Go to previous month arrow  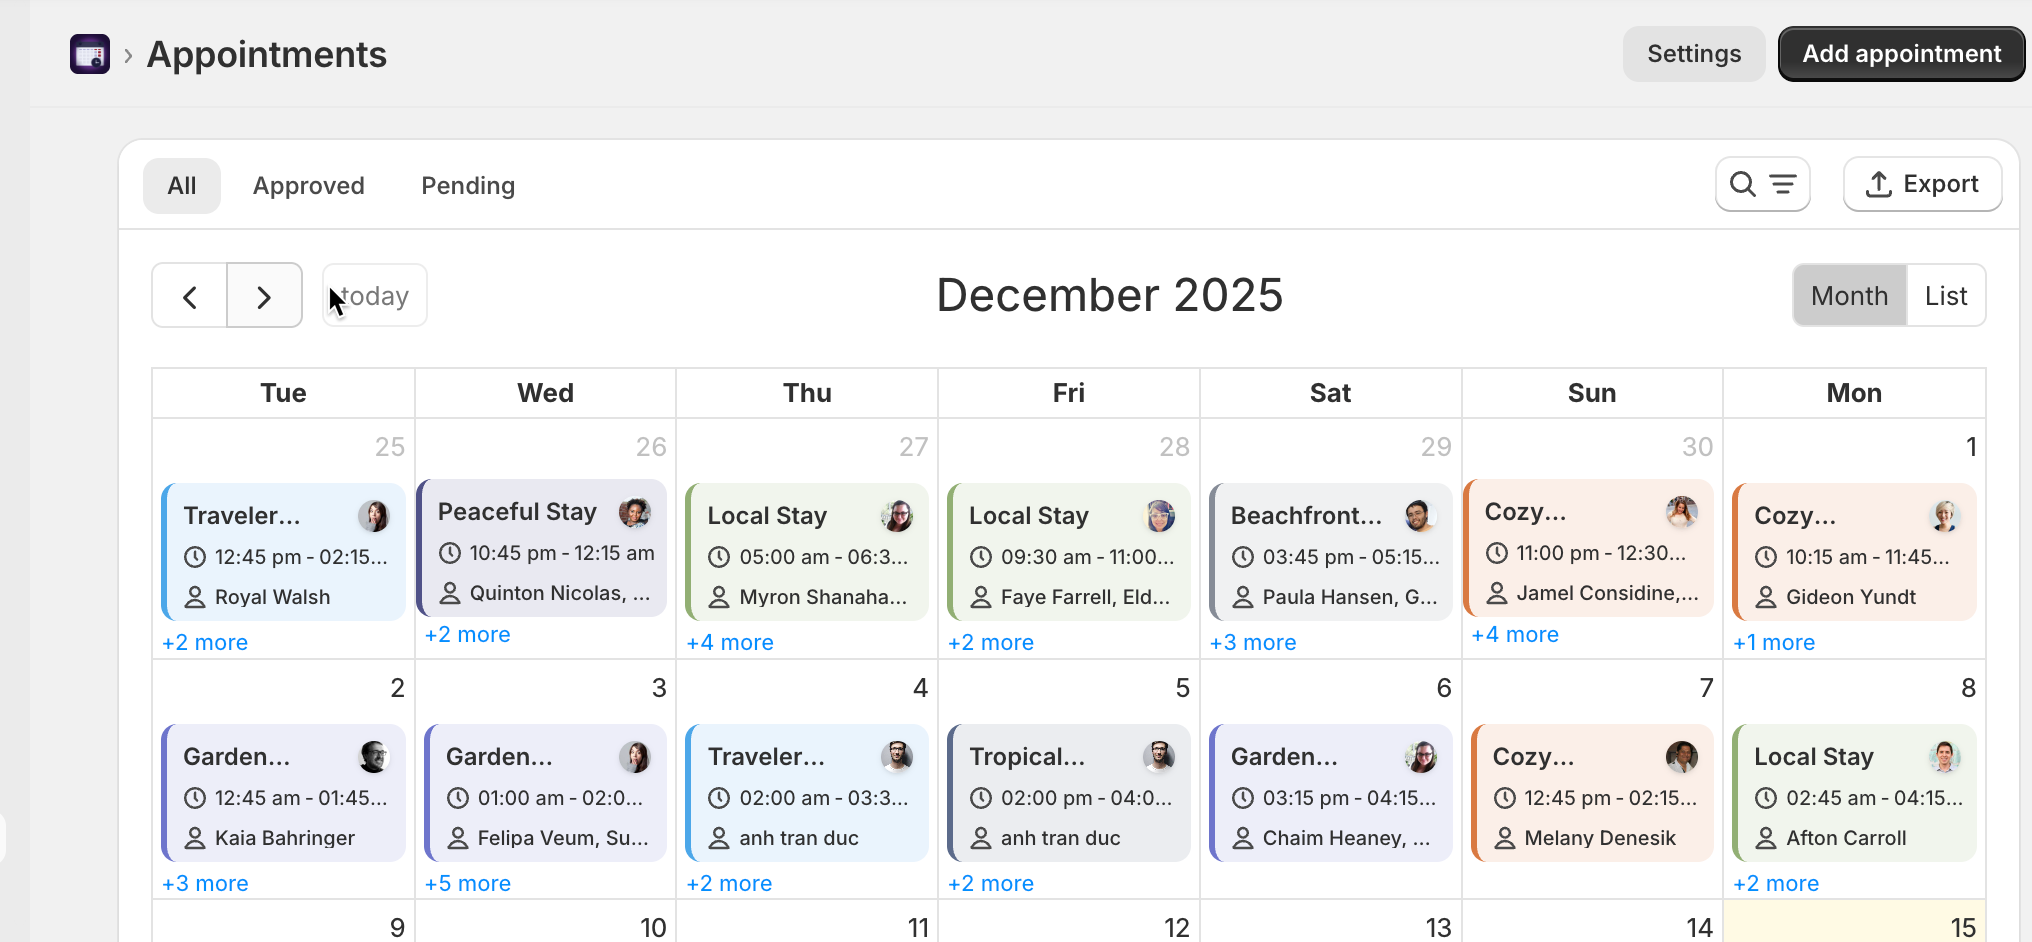point(190,296)
